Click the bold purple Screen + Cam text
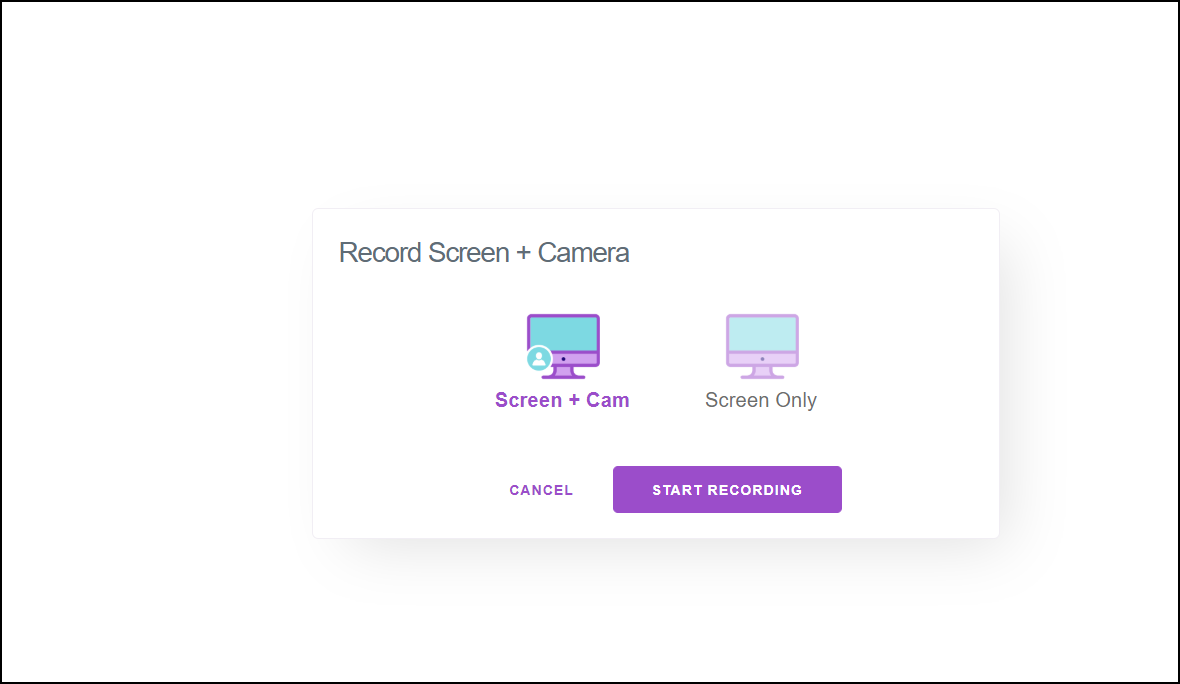This screenshot has width=1180, height=684. click(562, 400)
